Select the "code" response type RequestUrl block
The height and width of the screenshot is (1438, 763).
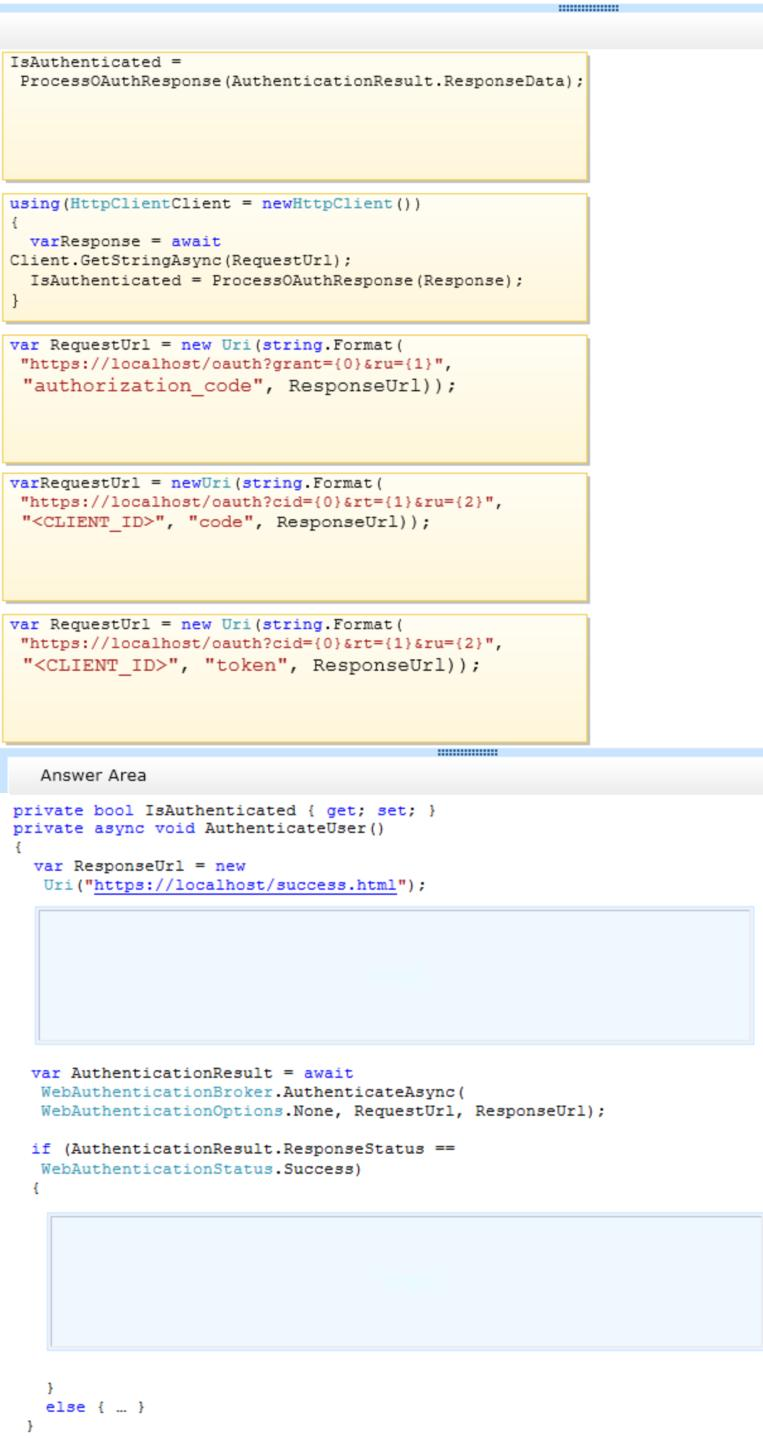point(294,537)
